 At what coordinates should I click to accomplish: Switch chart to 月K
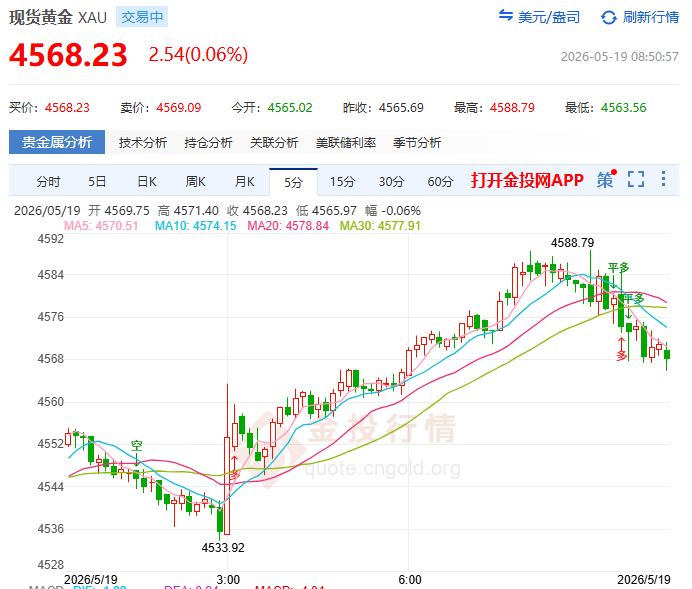pyautogui.click(x=244, y=181)
